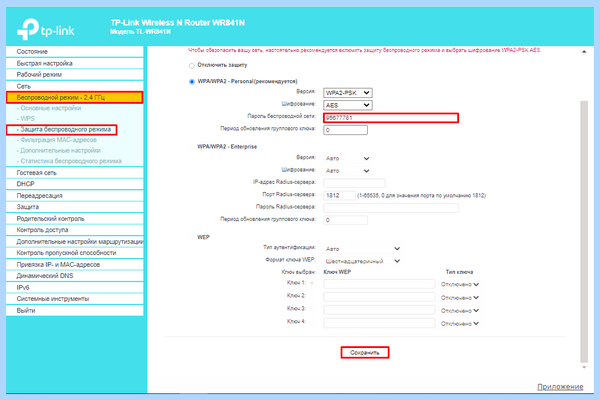
Task: Open Быстрая настройка menu item
Action: coord(75,63)
